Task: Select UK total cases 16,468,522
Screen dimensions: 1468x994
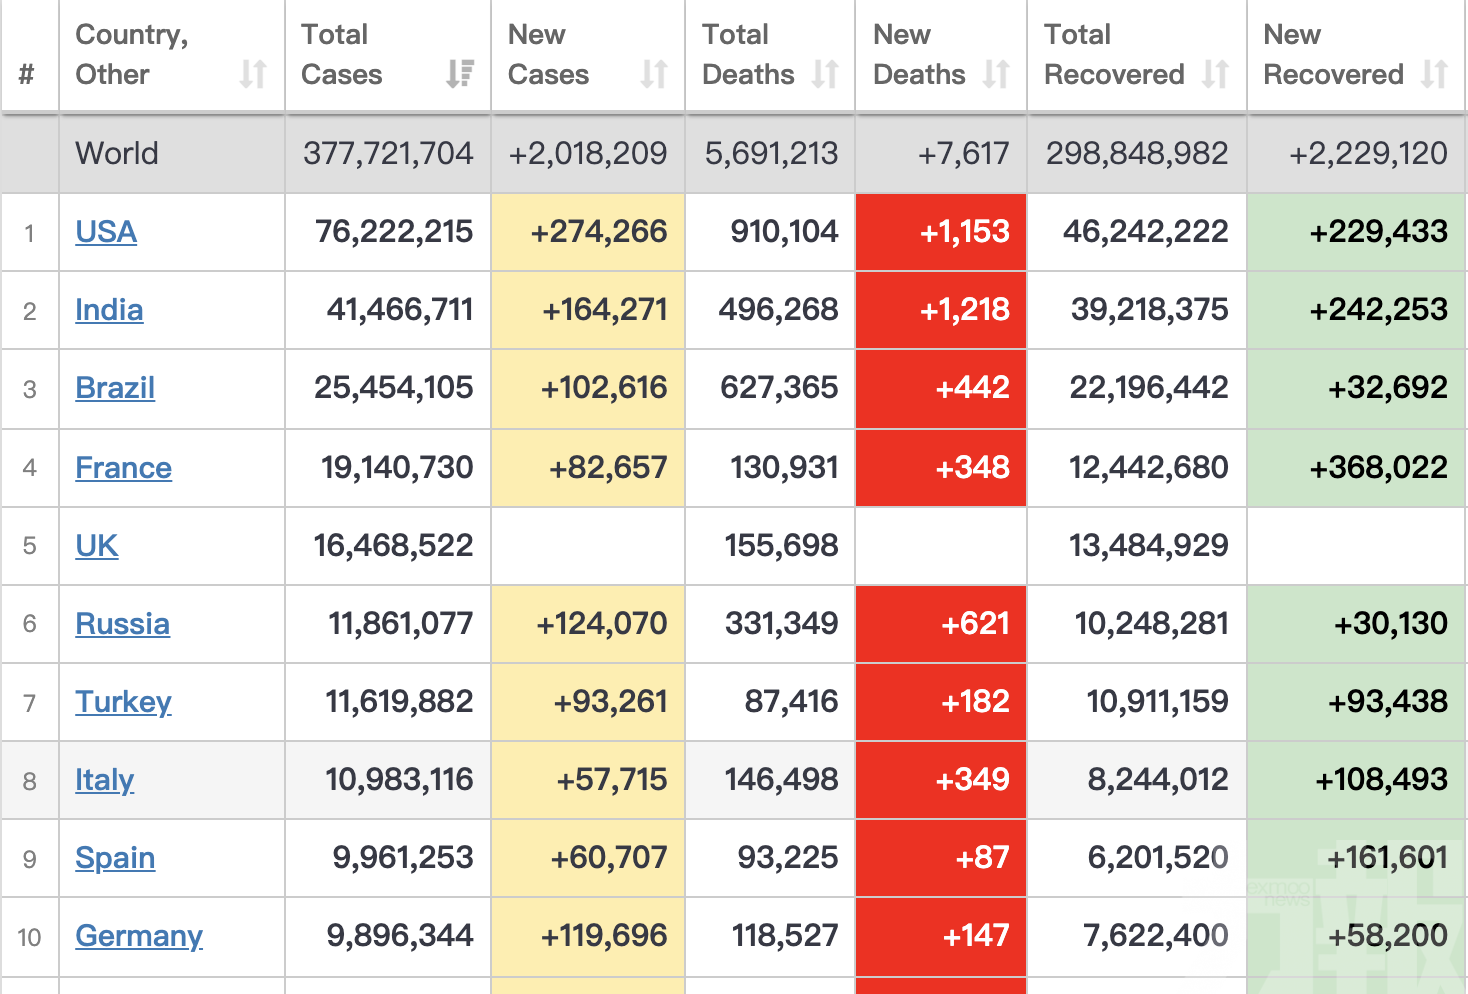Action: [393, 546]
